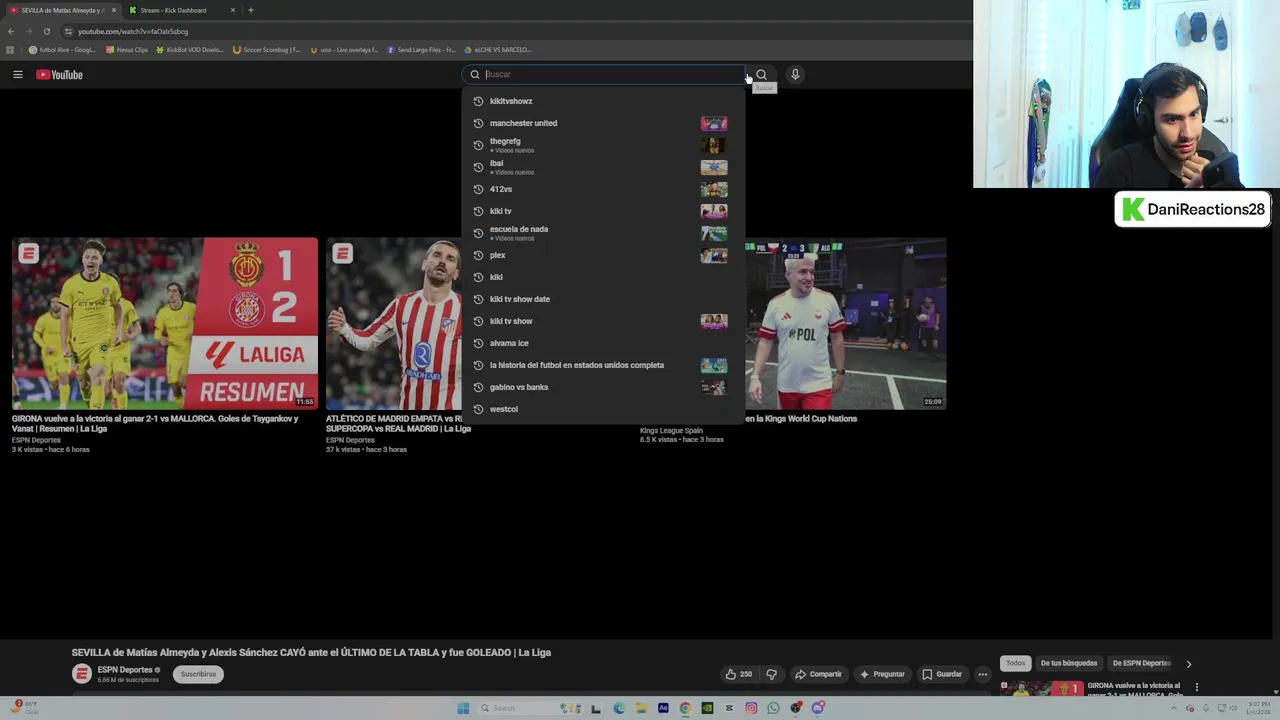This screenshot has height=720, width=1280.
Task: Open the Kings World Cup Nations video thumbnail
Action: point(845,323)
